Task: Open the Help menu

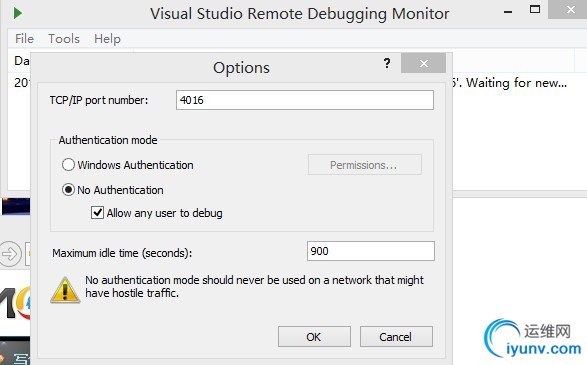Action: 107,39
